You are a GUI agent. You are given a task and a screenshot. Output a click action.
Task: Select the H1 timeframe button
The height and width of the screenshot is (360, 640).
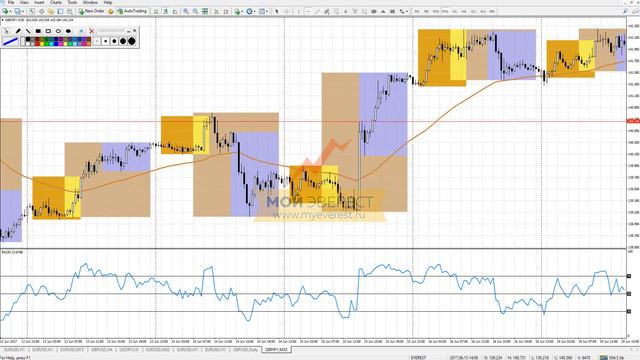click(x=454, y=11)
